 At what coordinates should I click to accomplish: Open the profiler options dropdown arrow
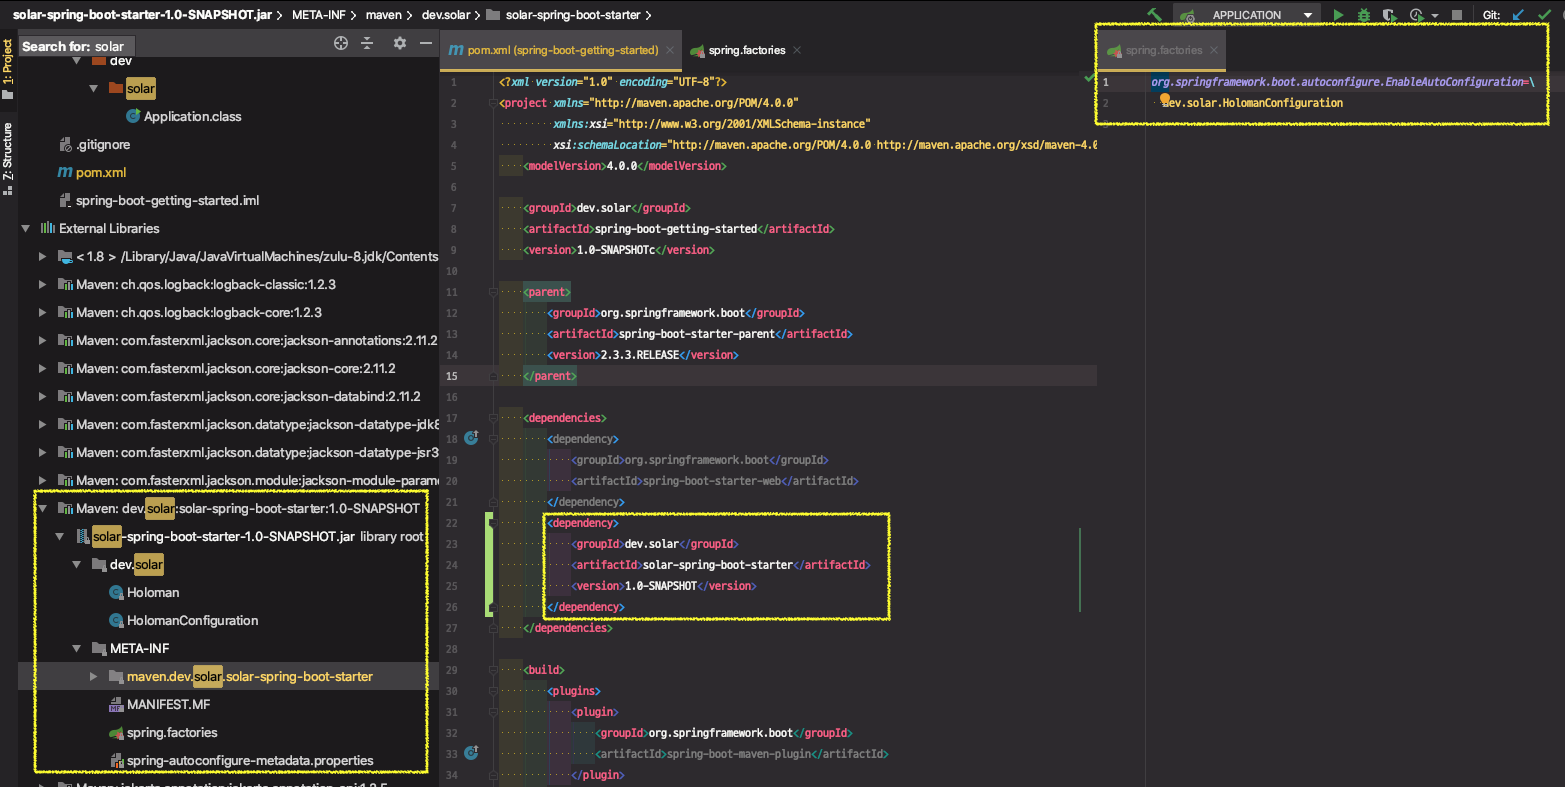coord(1435,16)
